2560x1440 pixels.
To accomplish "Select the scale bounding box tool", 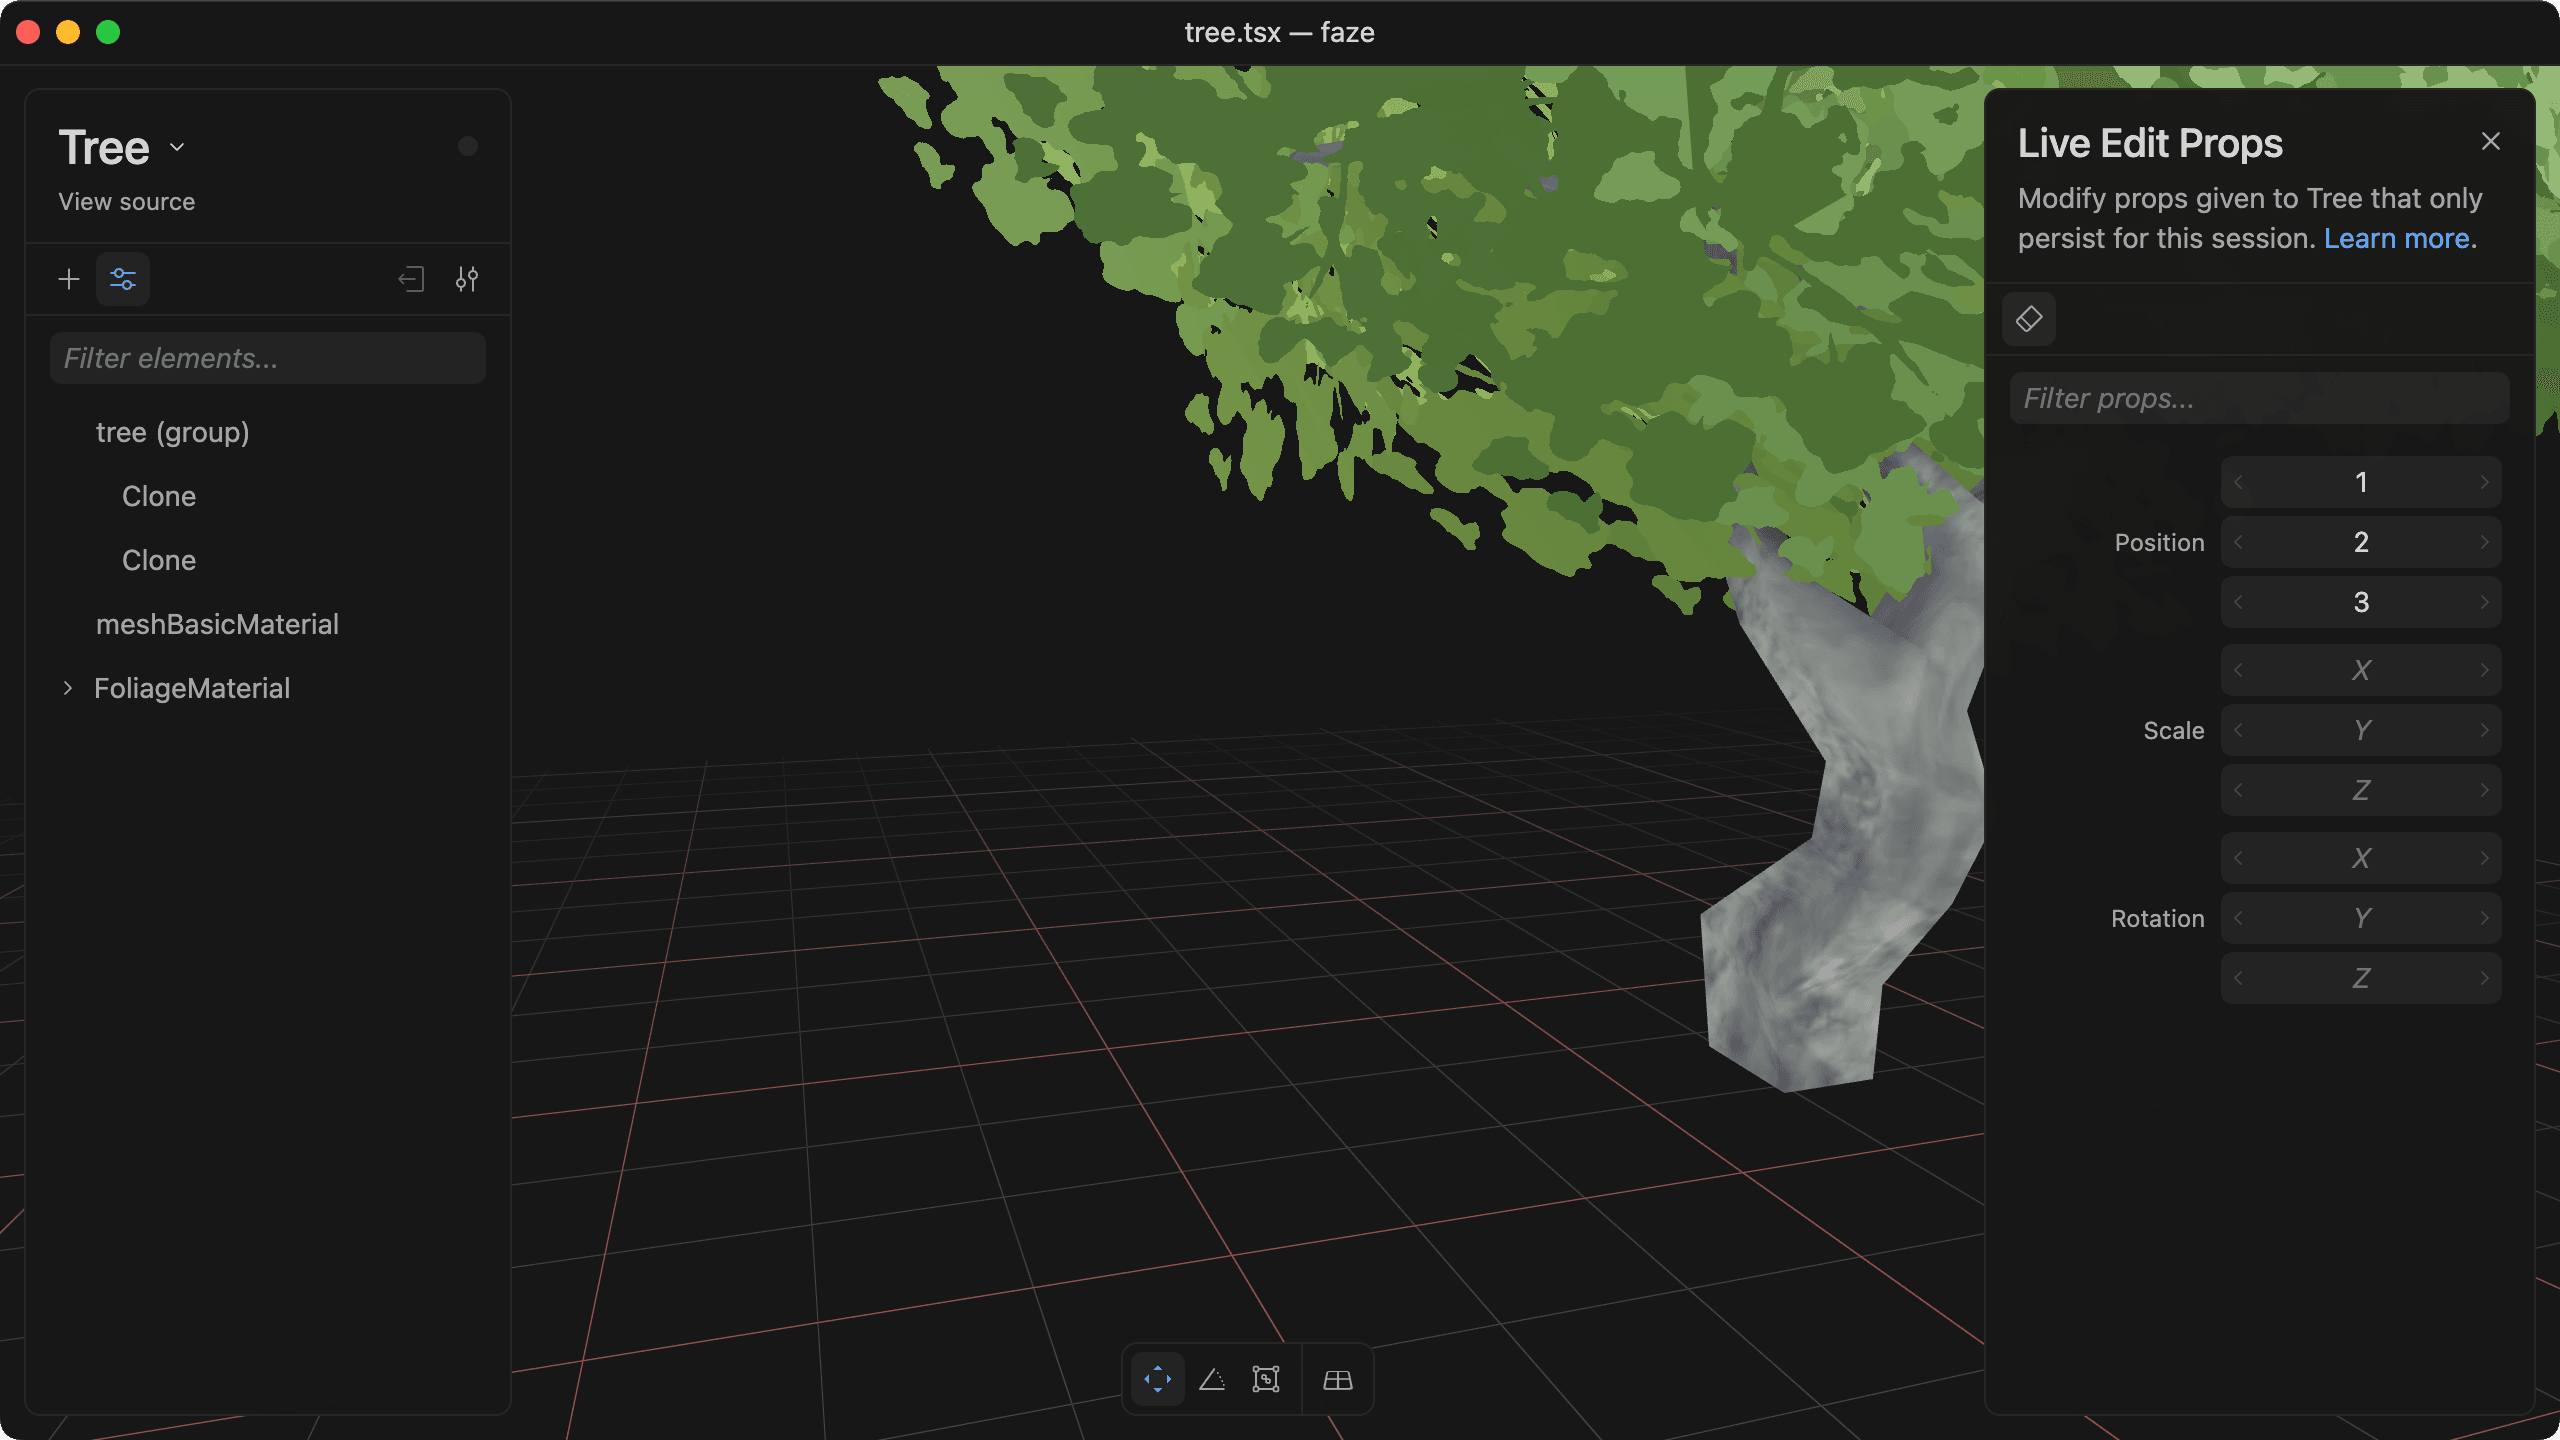I will [1266, 1380].
